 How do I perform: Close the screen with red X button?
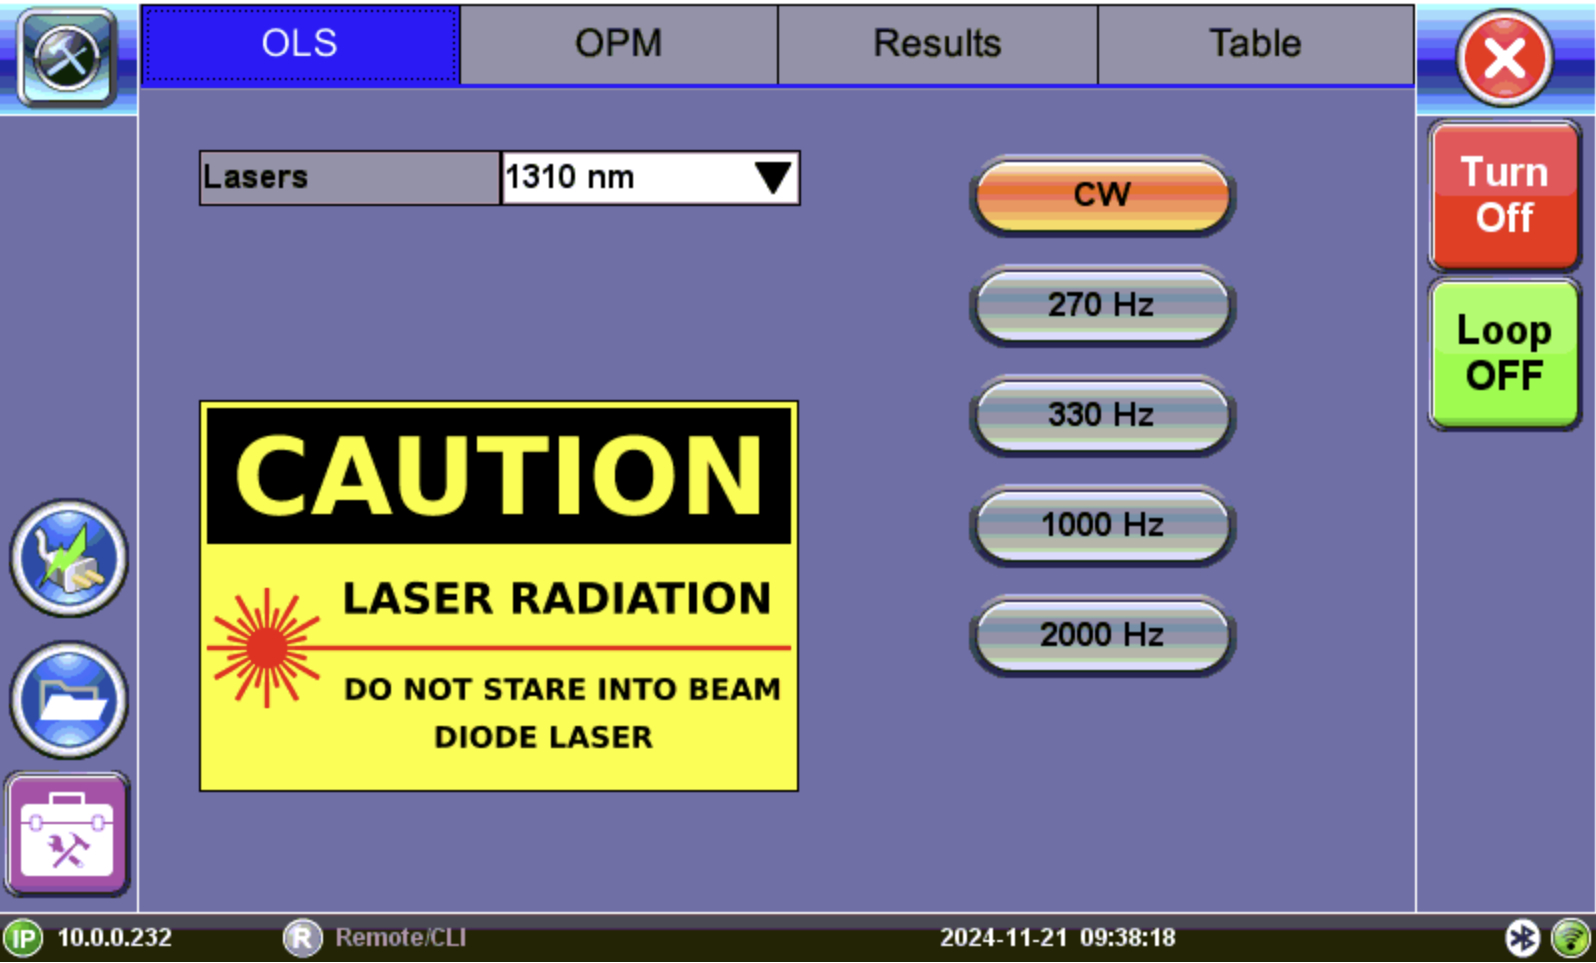[1504, 59]
